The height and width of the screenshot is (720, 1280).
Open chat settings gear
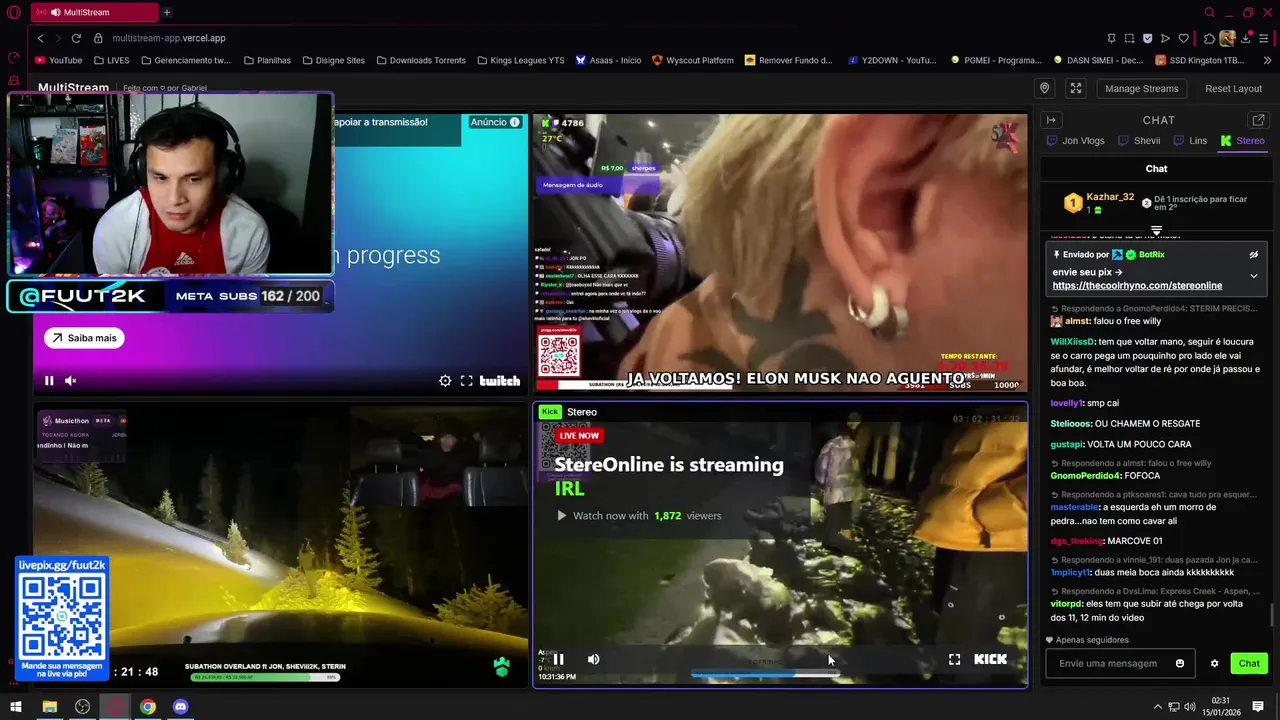point(1215,663)
